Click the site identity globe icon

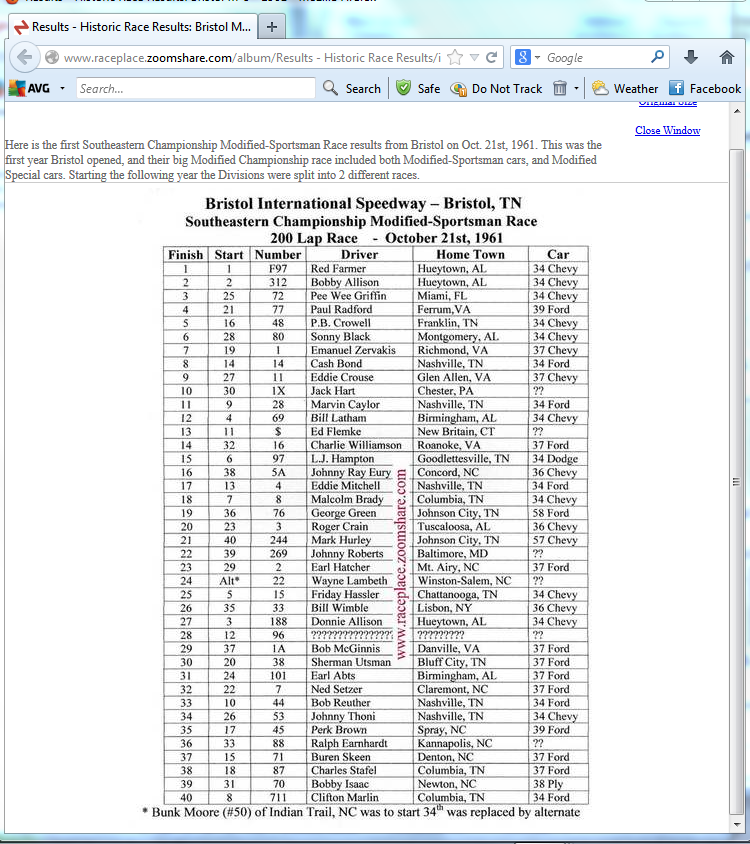point(52,57)
